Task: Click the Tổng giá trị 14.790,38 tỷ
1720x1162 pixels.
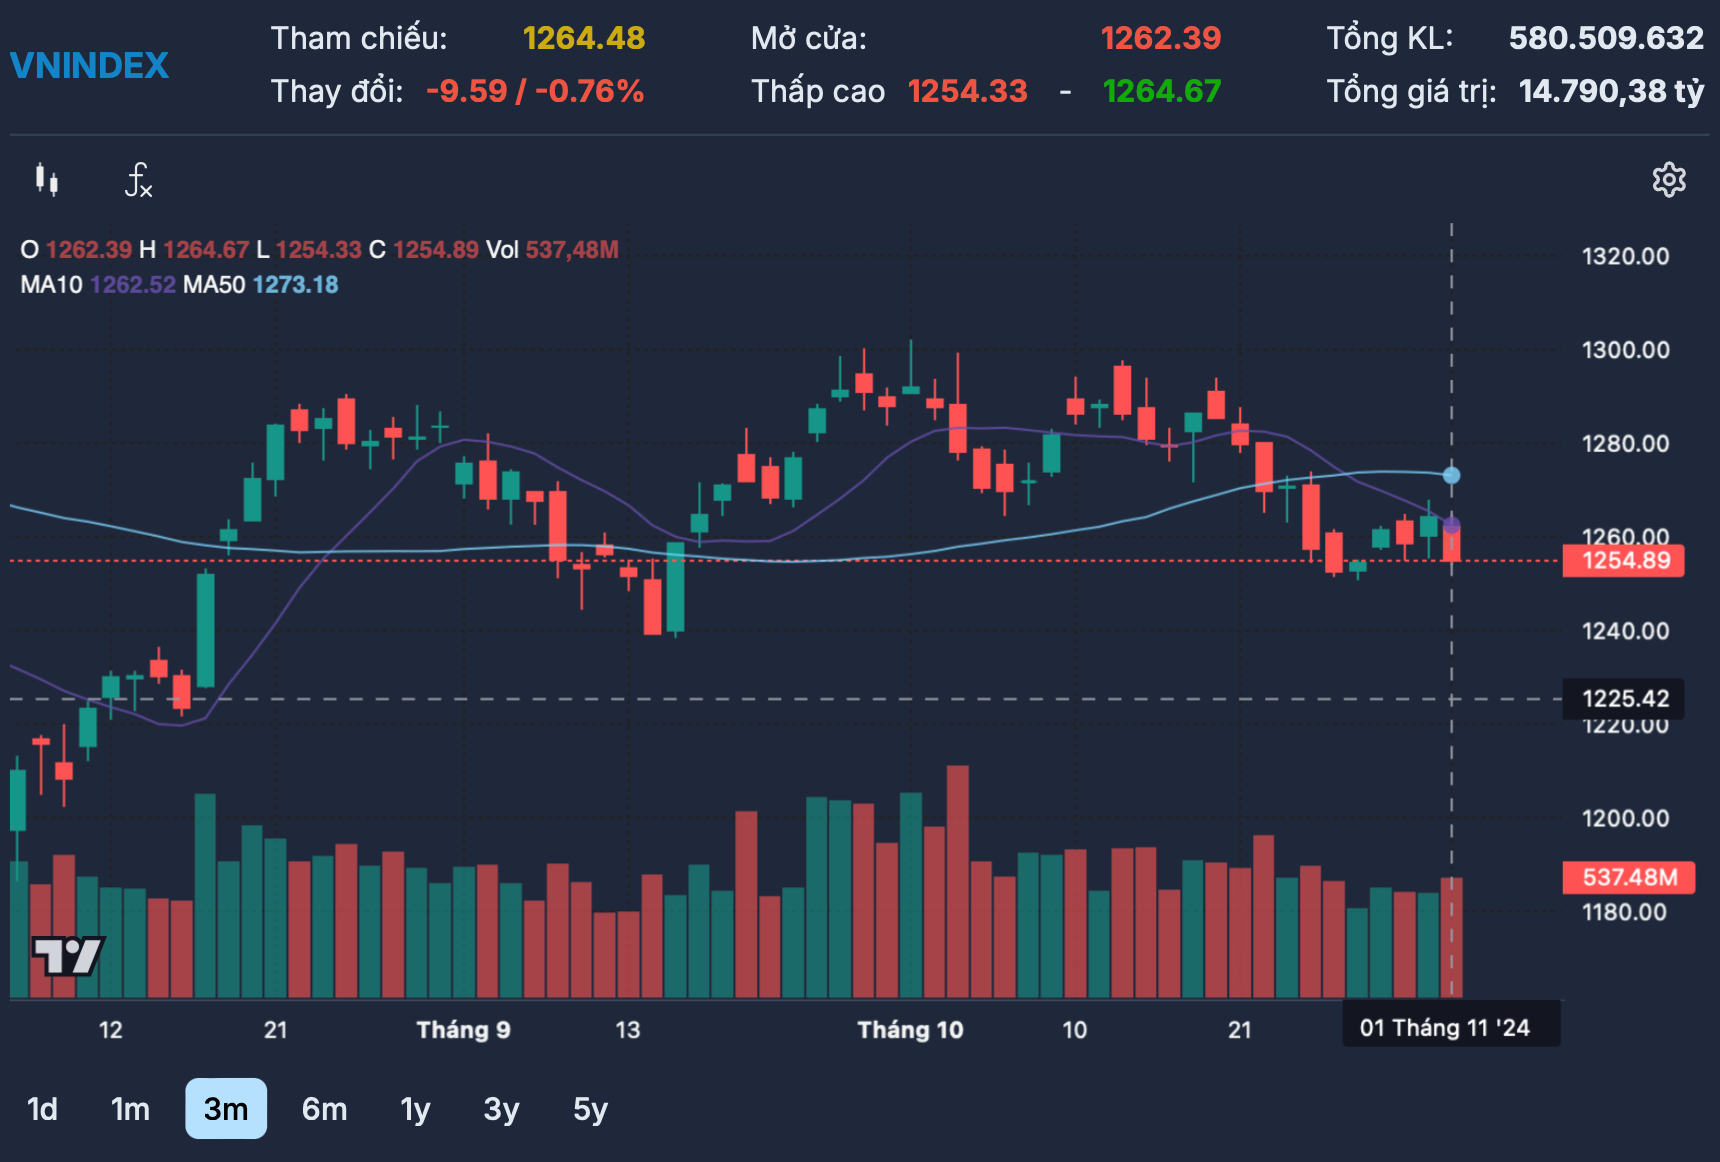Action: pos(1611,91)
